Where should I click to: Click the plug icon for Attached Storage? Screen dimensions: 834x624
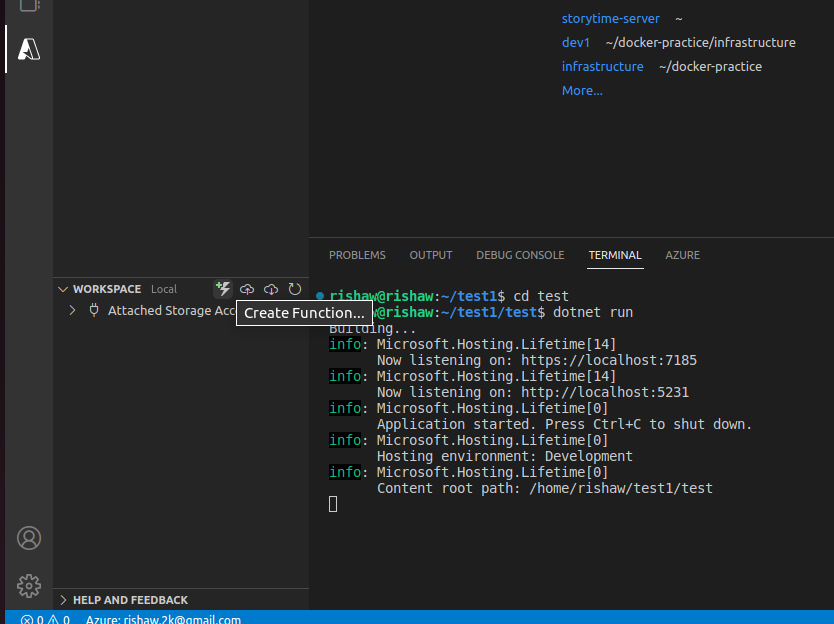point(94,311)
